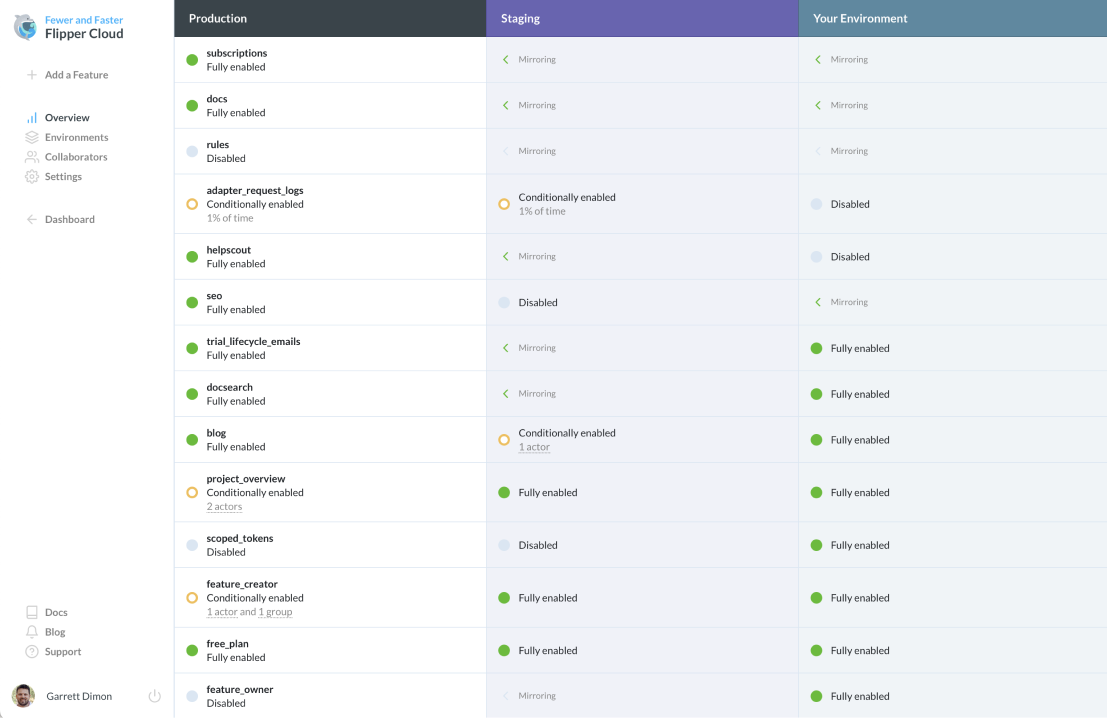The height and width of the screenshot is (718, 1107).
Task: Click the Mirroring chevron for docs in Staging
Action: point(502,105)
